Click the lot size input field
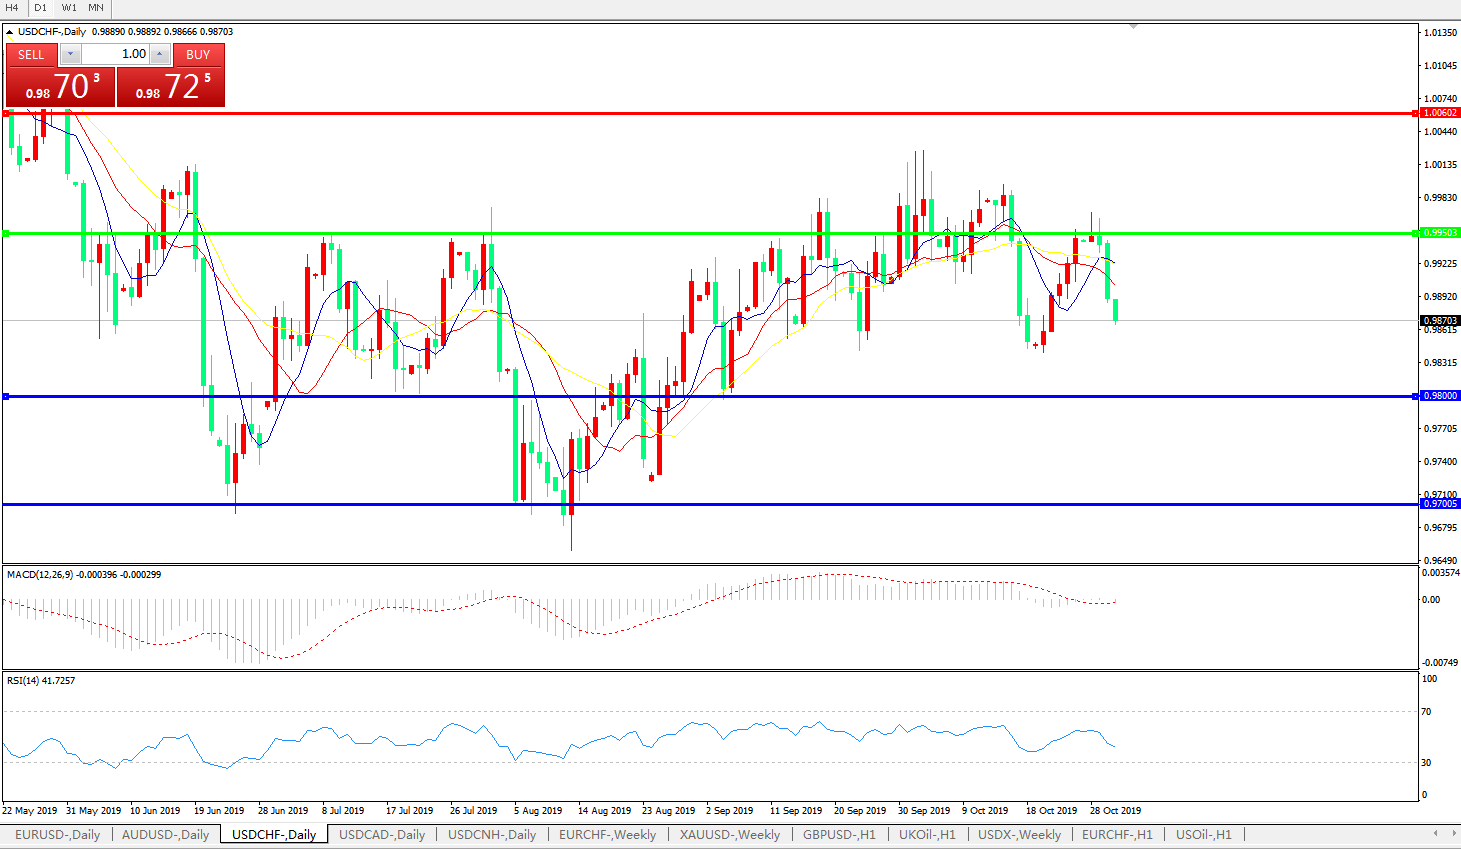Image resolution: width=1461 pixels, height=849 pixels. [115, 54]
